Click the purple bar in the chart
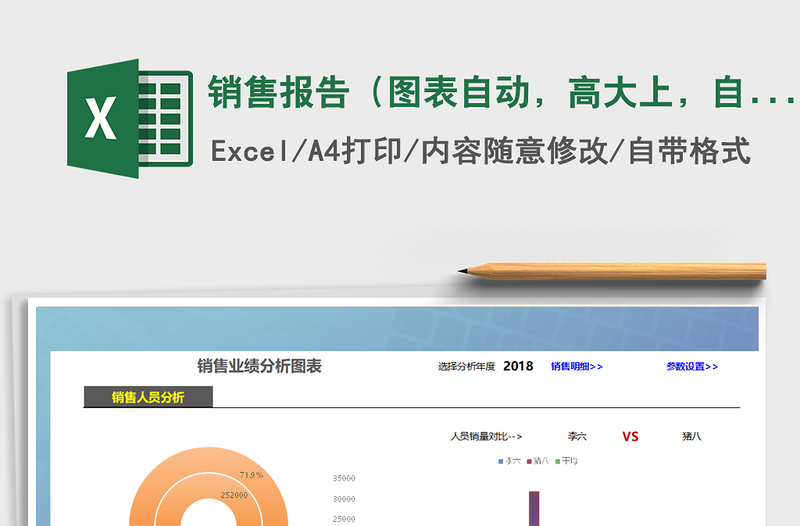Image resolution: width=800 pixels, height=526 pixels. pos(534,509)
